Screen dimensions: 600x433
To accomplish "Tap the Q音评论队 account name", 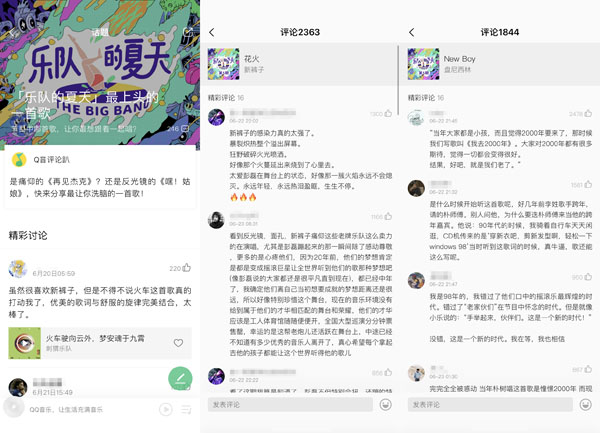I will click(x=52, y=160).
